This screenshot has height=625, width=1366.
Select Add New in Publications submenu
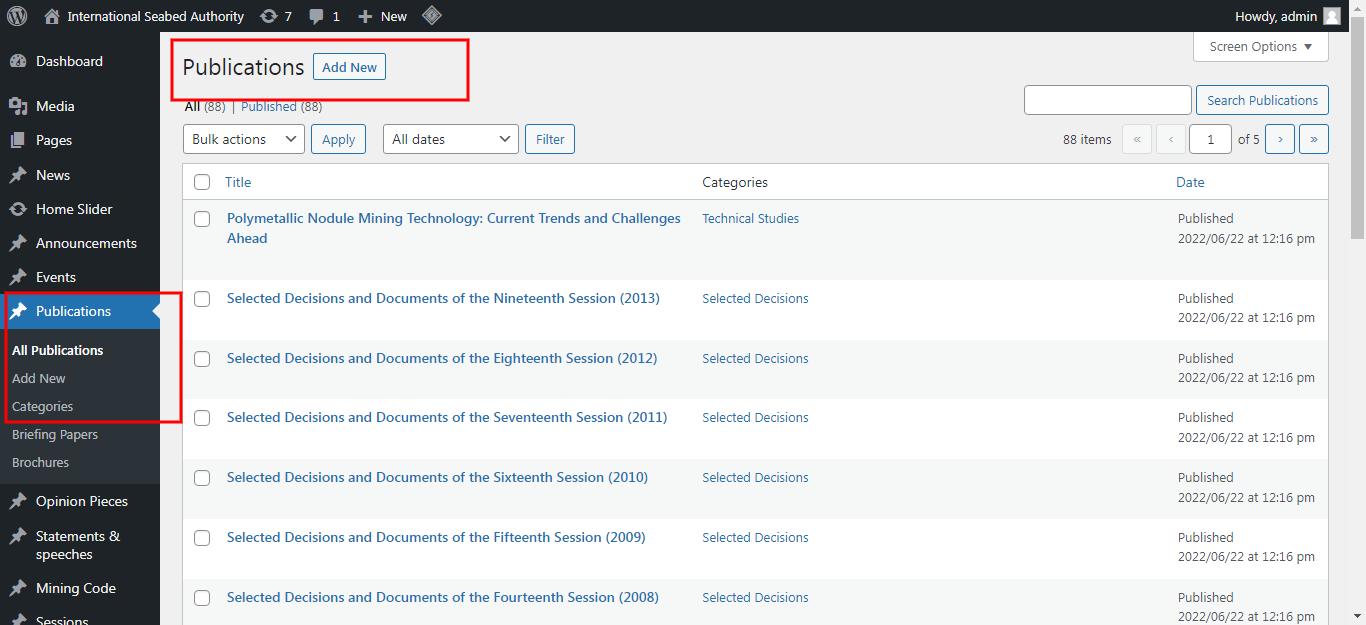39,378
